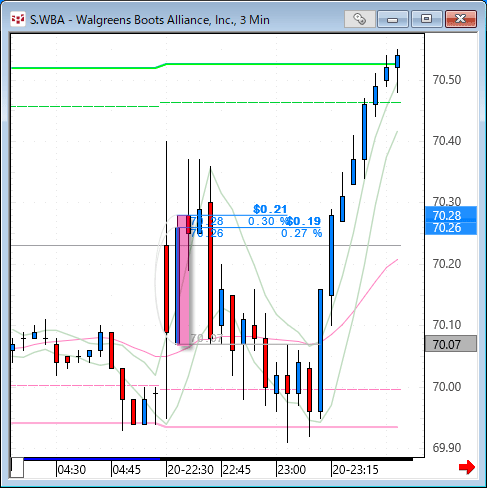Click the blue session bar above time axis
Screen dimensions: 487x488
pos(92,459)
